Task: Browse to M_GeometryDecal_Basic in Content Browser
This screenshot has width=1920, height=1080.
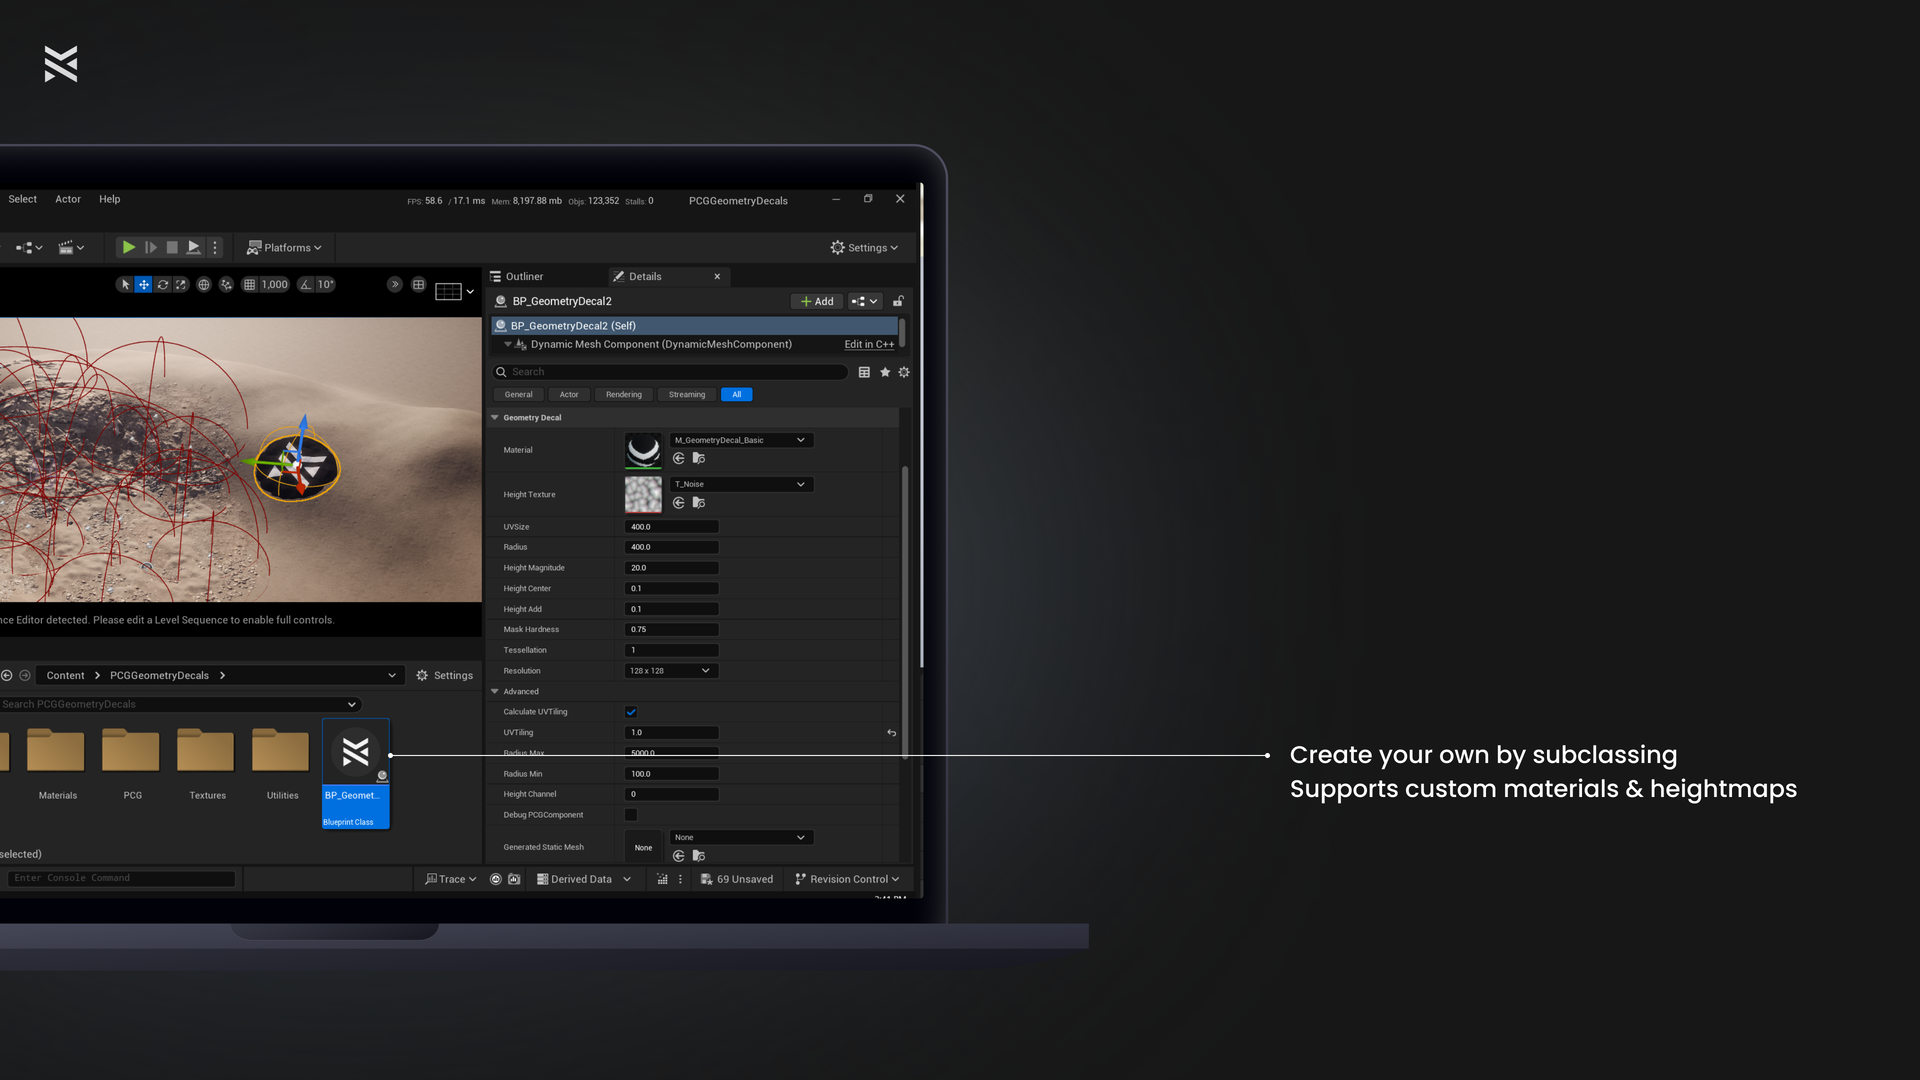Action: 699,458
